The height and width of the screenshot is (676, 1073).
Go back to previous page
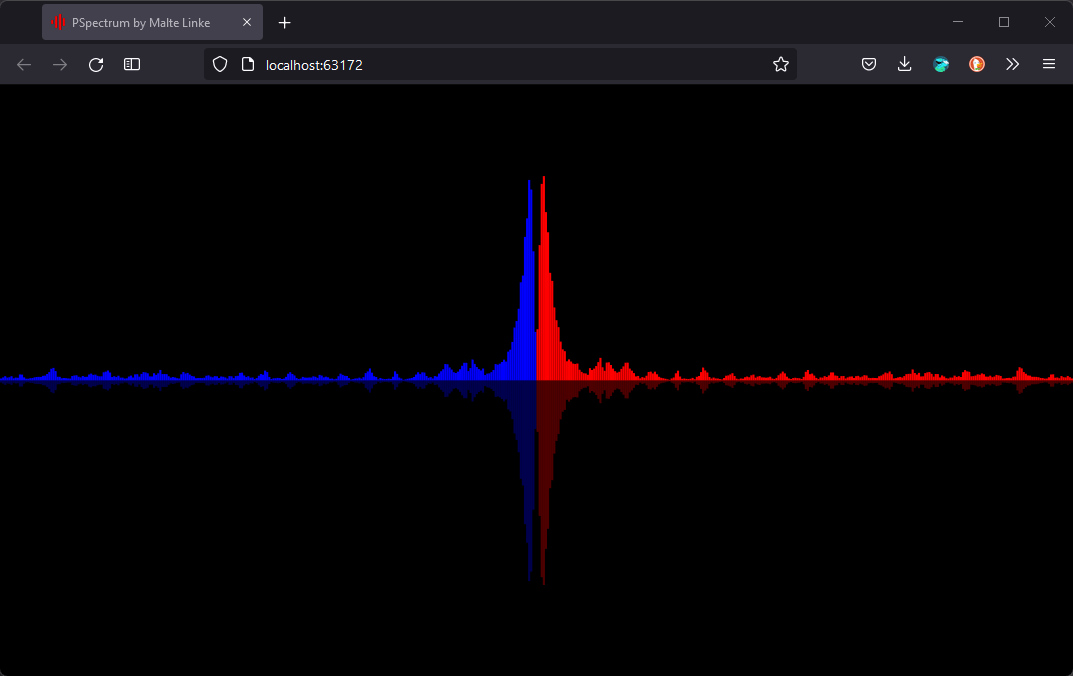coord(24,64)
